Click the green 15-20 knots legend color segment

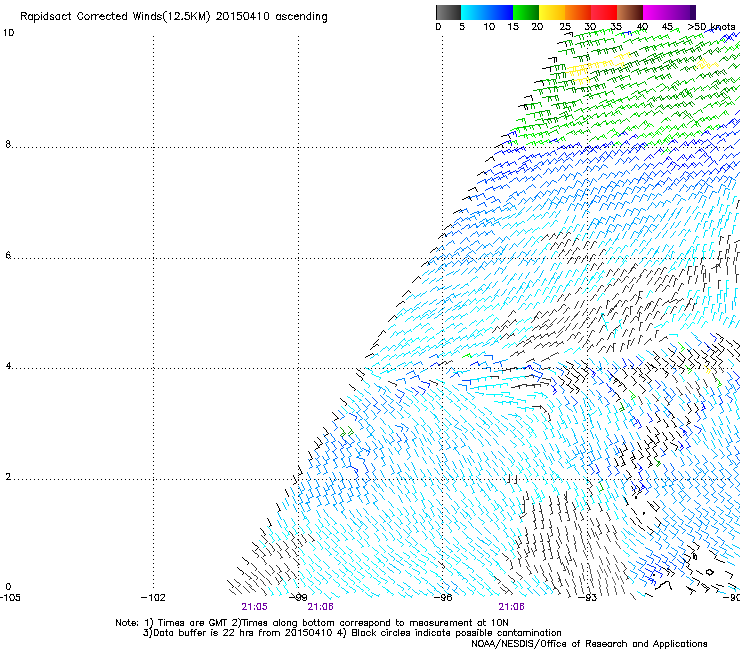coord(526,12)
